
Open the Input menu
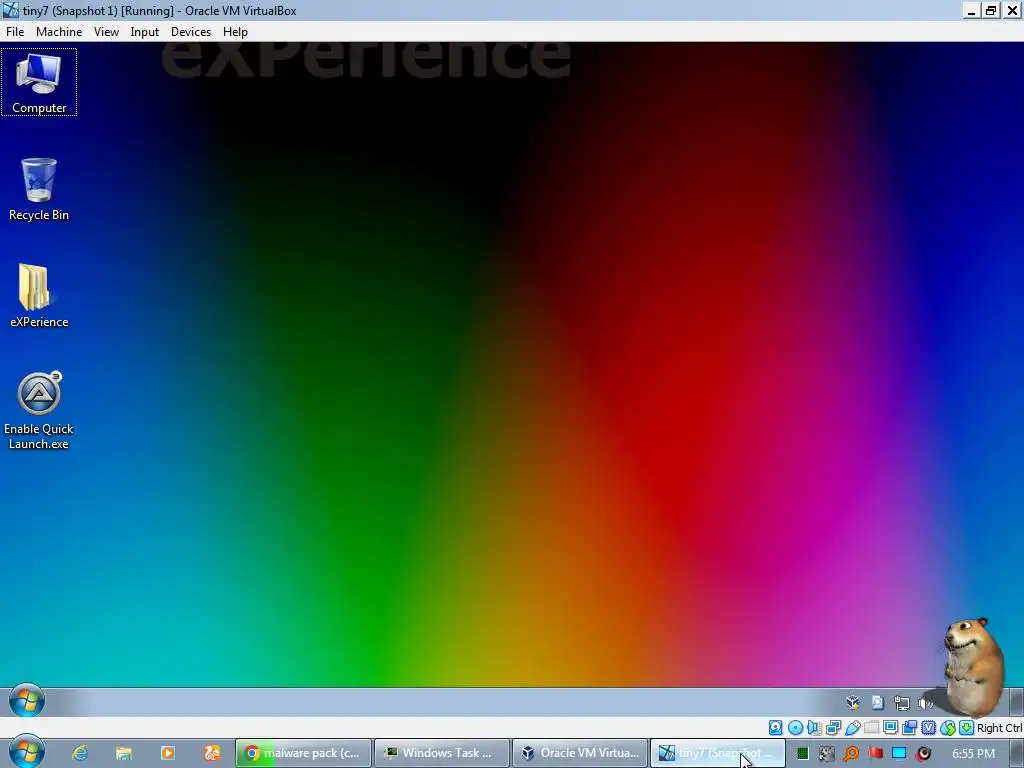144,31
